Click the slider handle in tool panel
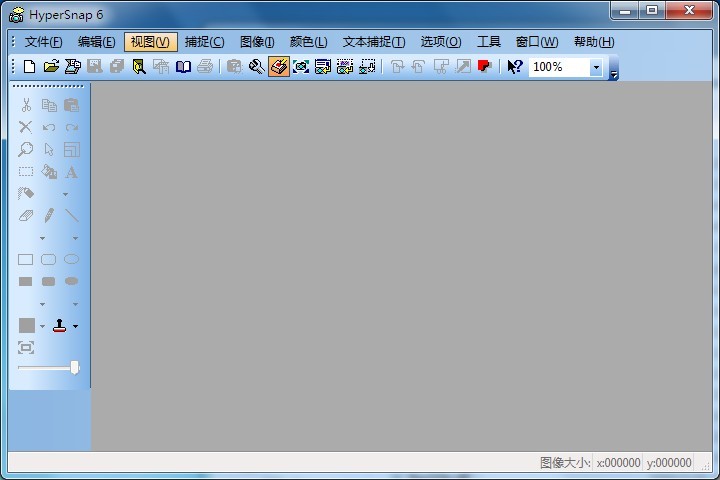This screenshot has height=480, width=720. click(x=74, y=368)
